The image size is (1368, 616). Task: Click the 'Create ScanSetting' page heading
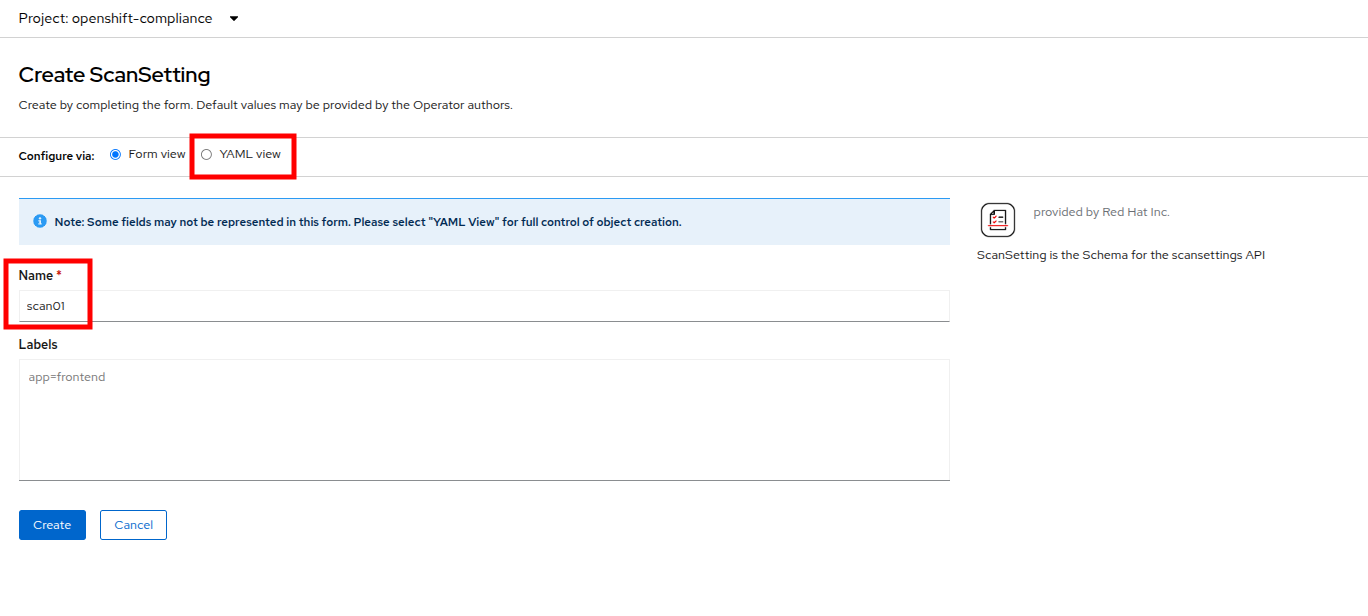click(x=114, y=75)
